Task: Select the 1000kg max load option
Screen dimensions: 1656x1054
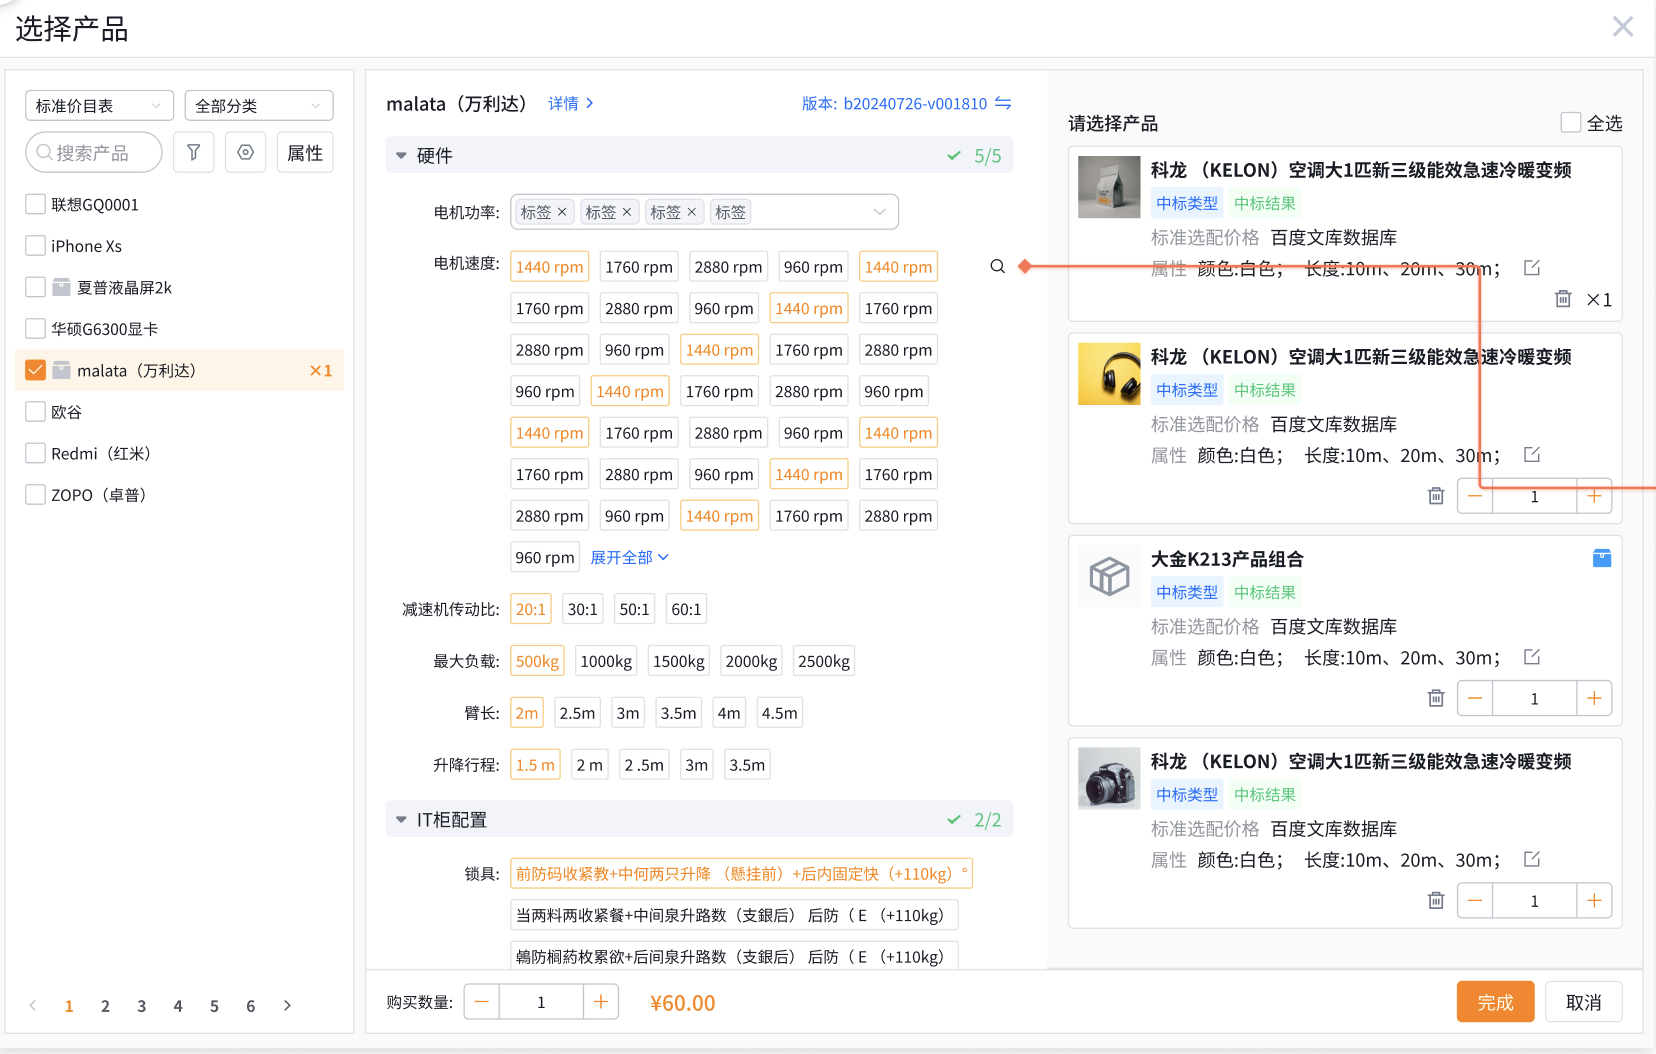Action: pos(606,661)
